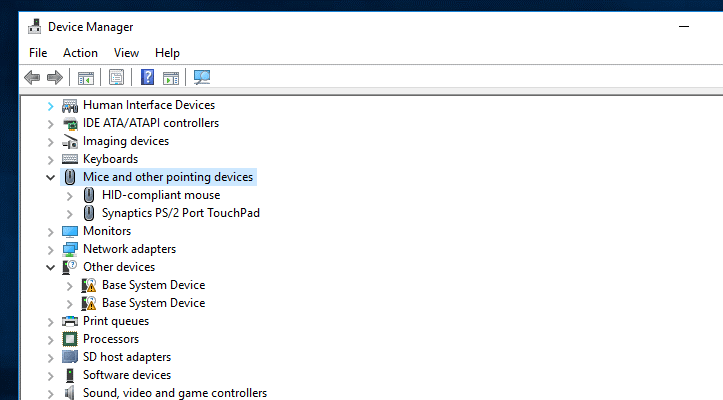Click Show/Hide Action Pane toolbar icon
723x400 pixels.
[171, 77]
